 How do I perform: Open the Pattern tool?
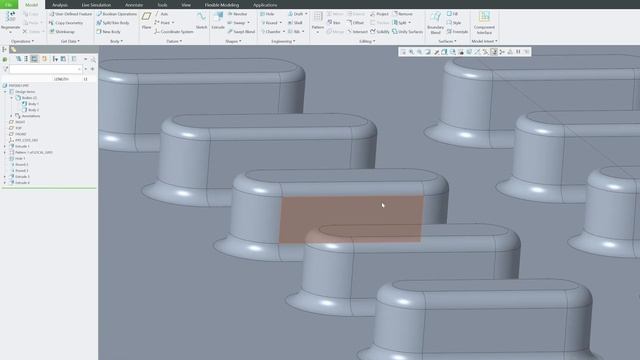click(318, 21)
